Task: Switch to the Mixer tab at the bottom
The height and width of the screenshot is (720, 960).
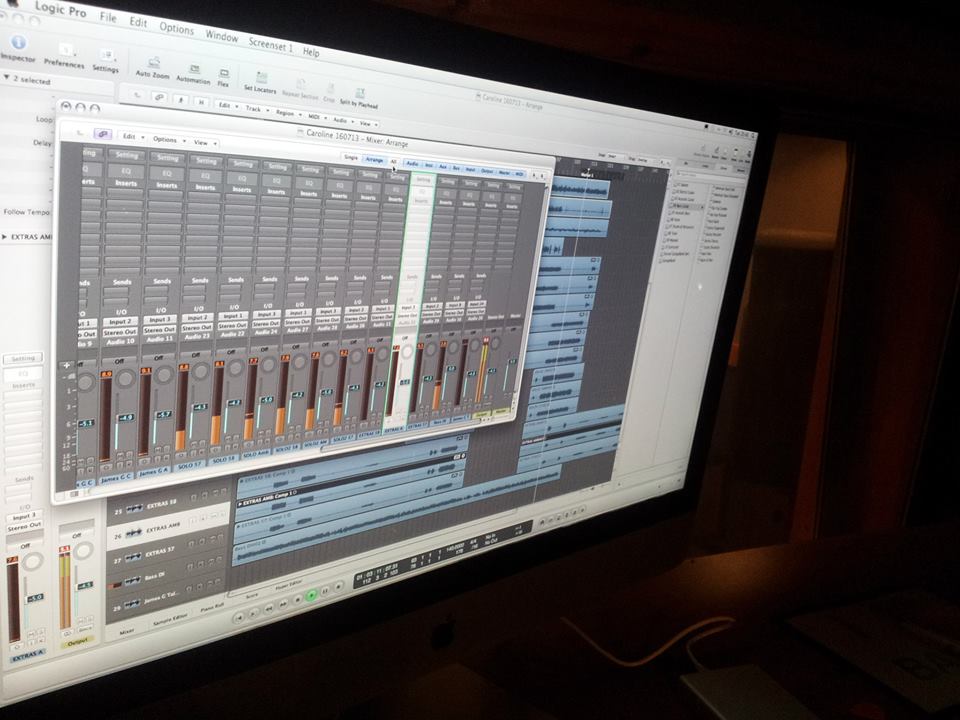Action: coord(127,632)
